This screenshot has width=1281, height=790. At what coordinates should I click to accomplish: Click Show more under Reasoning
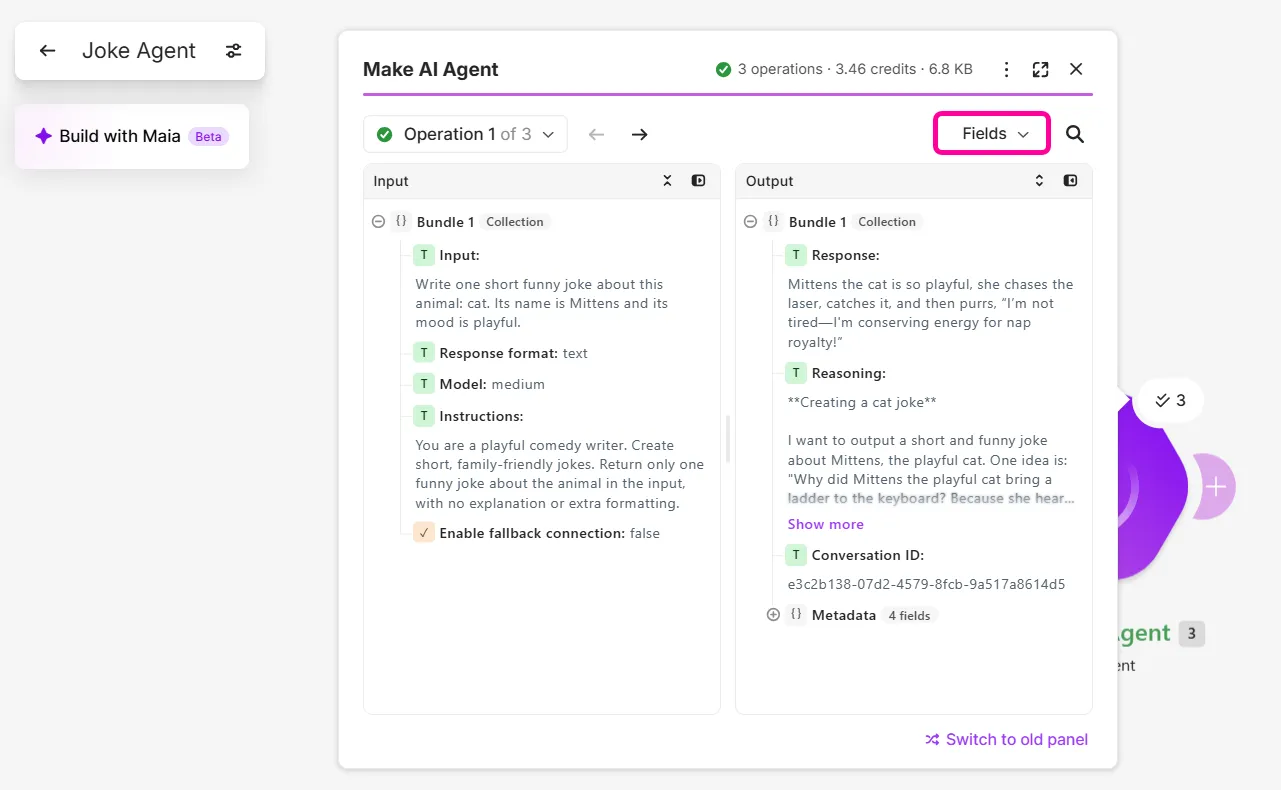coord(825,524)
